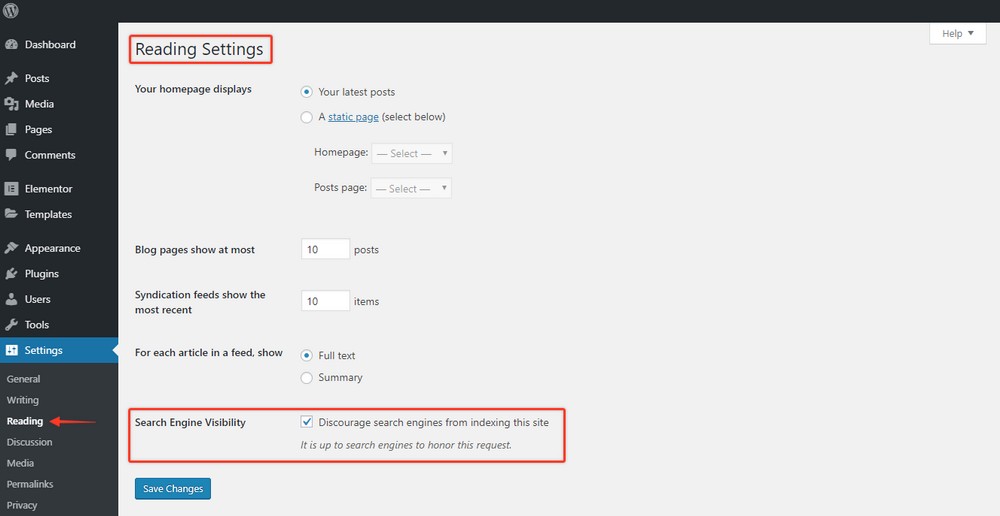The image size is (1000, 516).
Task: Select Reading settings submenu
Action: (25, 421)
